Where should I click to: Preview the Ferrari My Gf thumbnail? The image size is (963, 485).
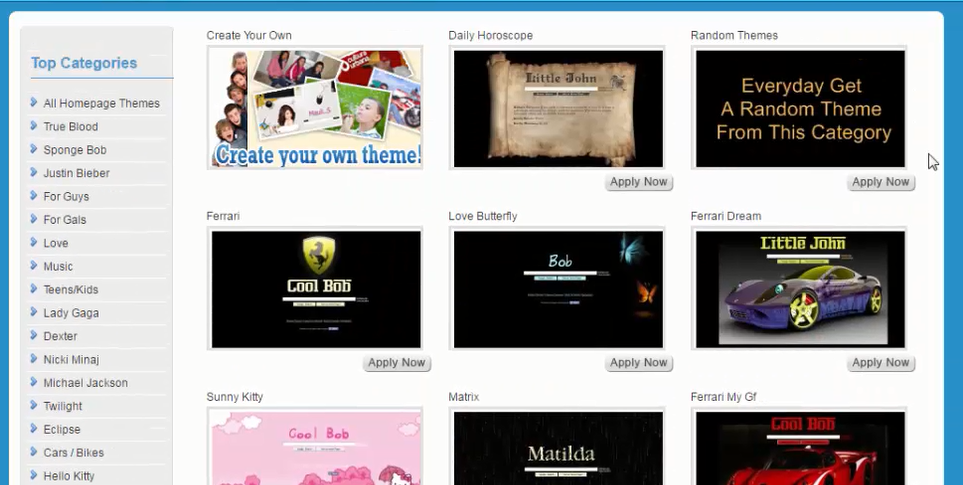tap(800, 446)
